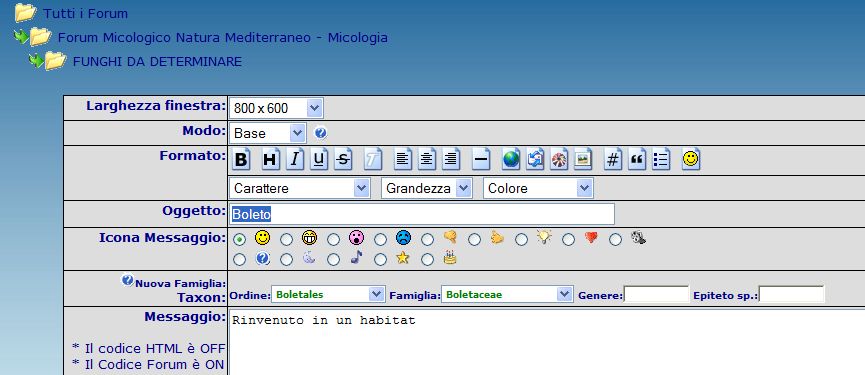The width and height of the screenshot is (865, 375).
Task: Open smilies with the yellow smiley button
Action: [691, 160]
